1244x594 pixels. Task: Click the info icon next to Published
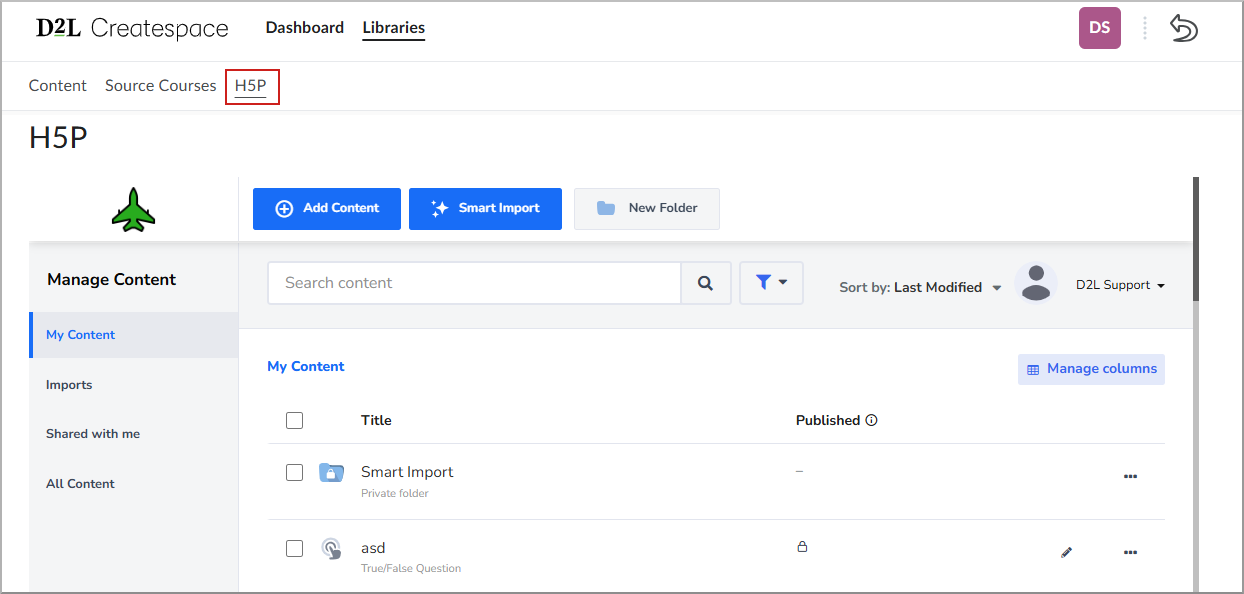click(x=871, y=420)
